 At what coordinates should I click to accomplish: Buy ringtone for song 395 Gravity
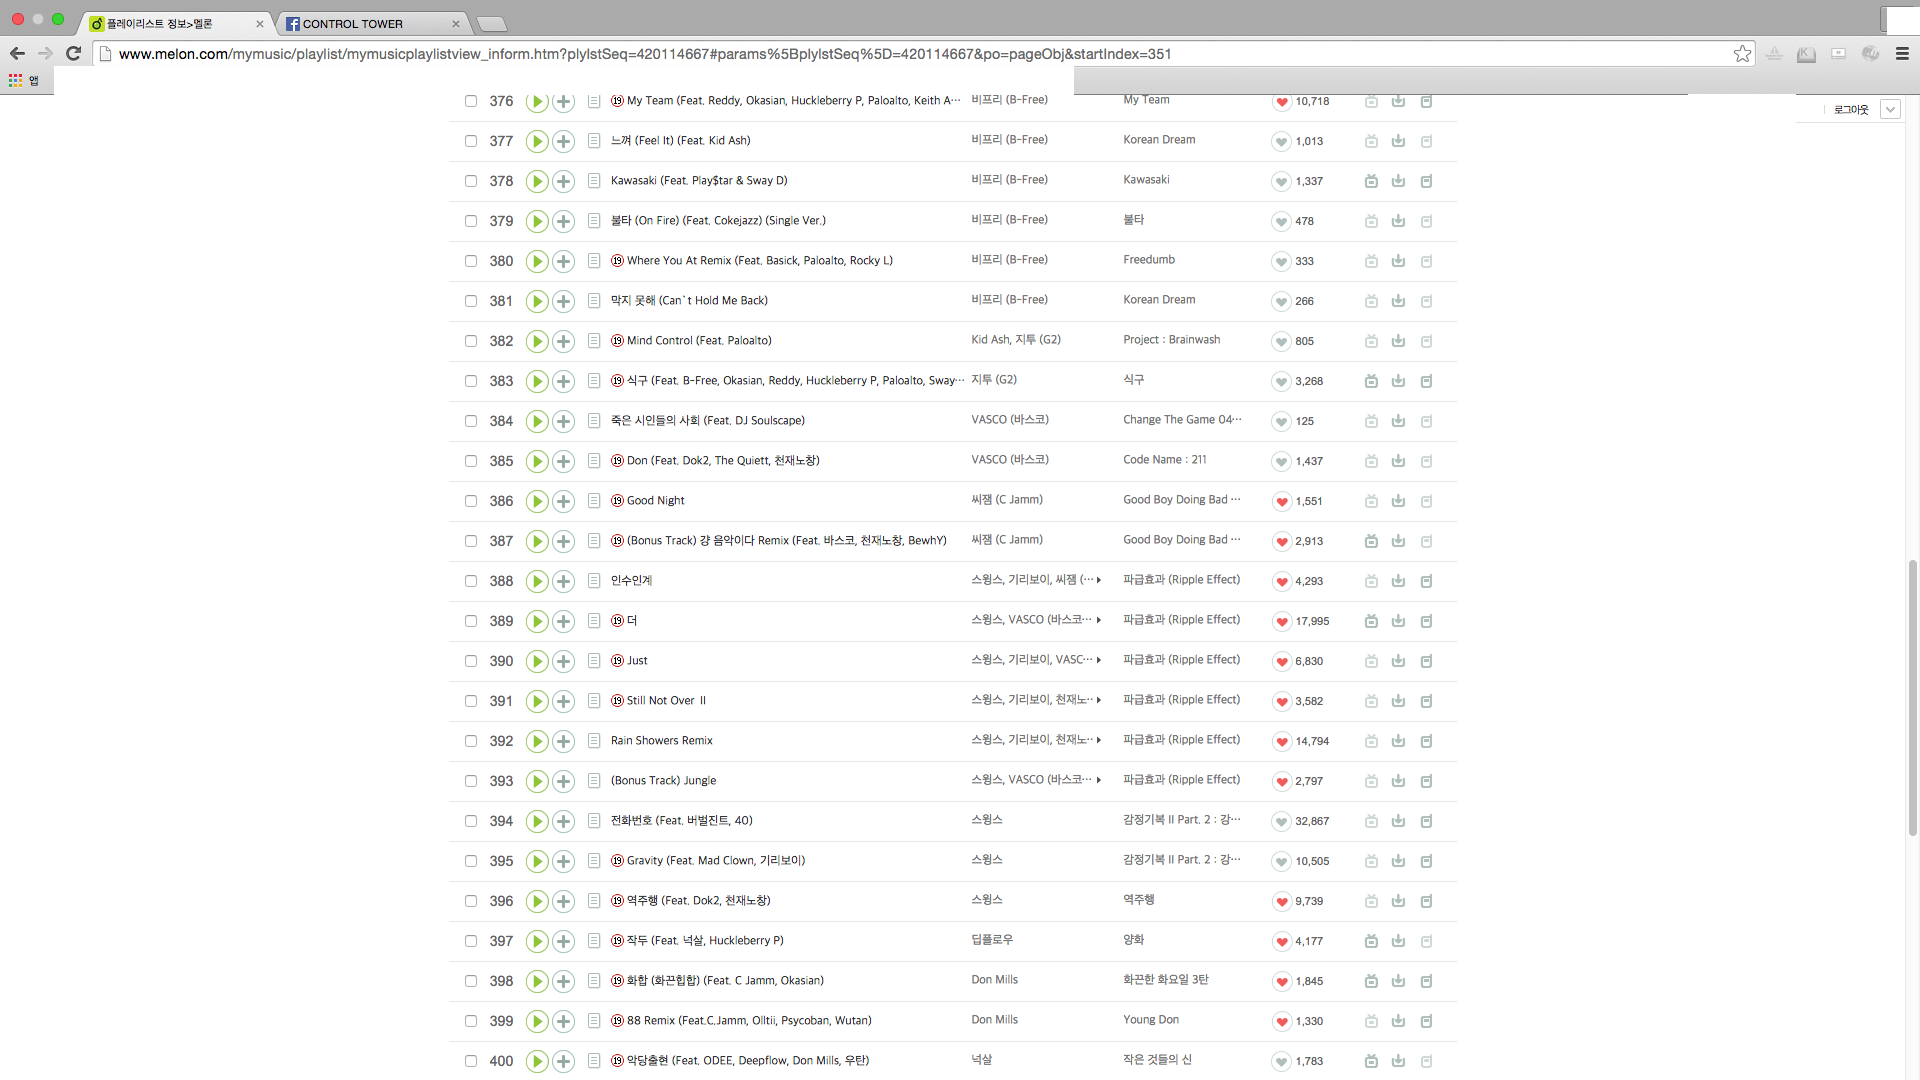click(x=1426, y=861)
